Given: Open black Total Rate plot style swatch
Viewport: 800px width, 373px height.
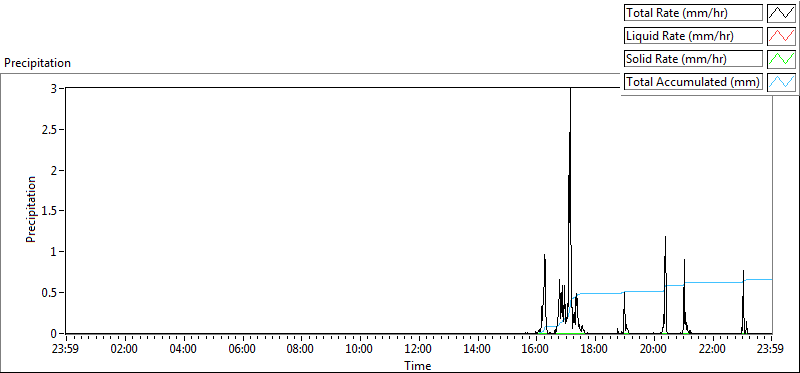Looking at the screenshot, I should [x=782, y=13].
